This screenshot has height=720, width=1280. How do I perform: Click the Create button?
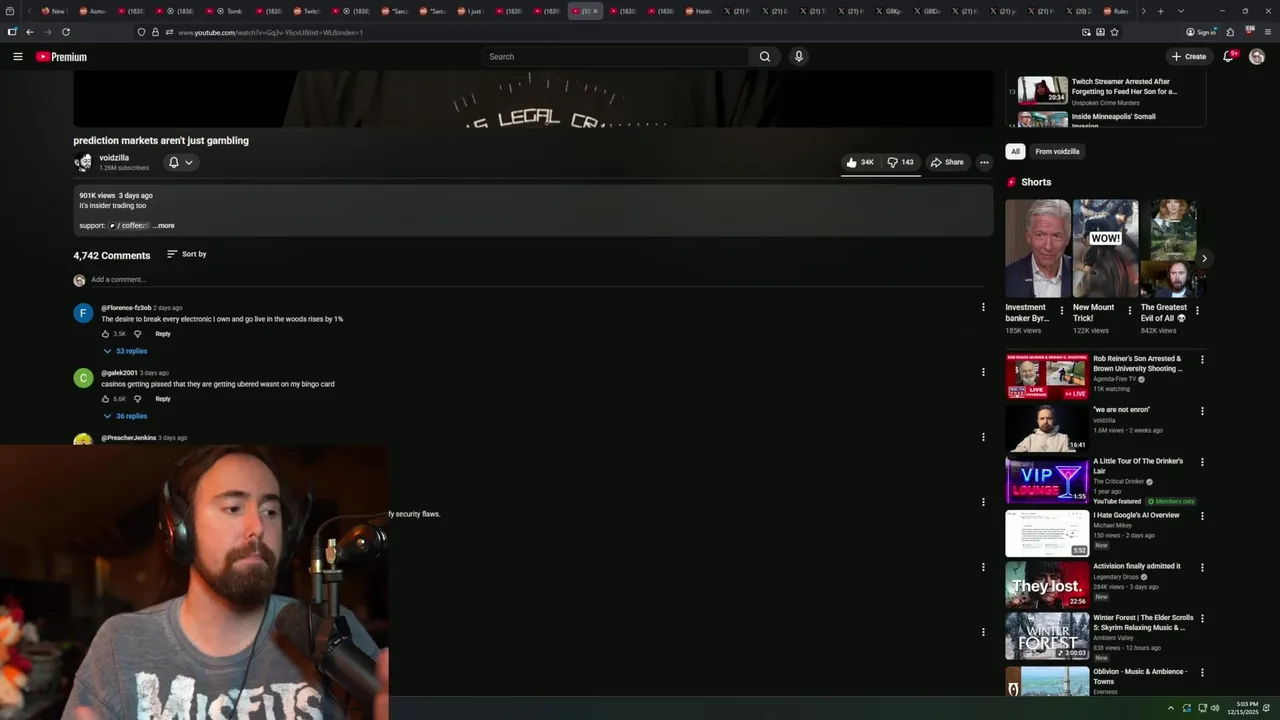click(1189, 57)
